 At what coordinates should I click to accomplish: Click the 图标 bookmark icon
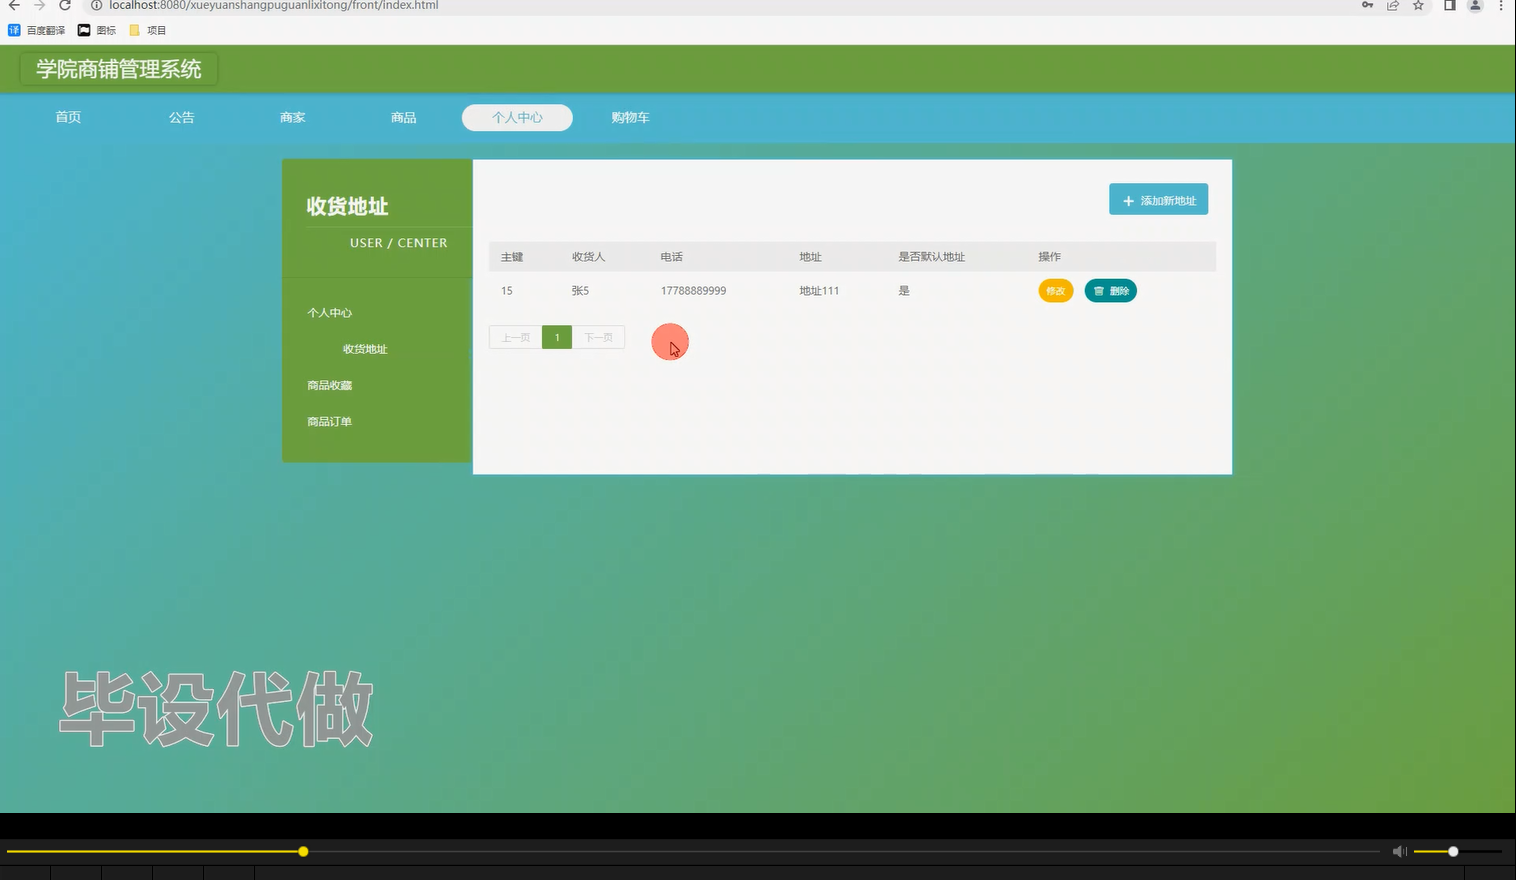84,29
